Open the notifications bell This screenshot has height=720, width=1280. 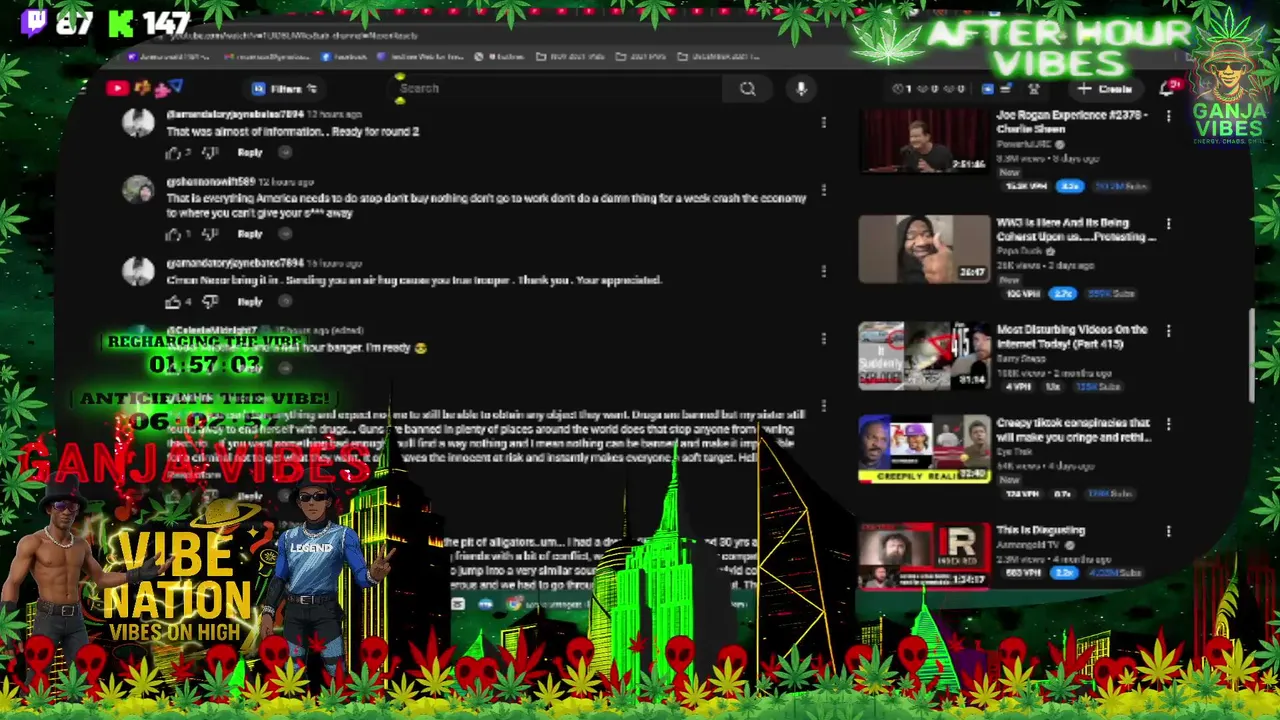tap(1167, 89)
